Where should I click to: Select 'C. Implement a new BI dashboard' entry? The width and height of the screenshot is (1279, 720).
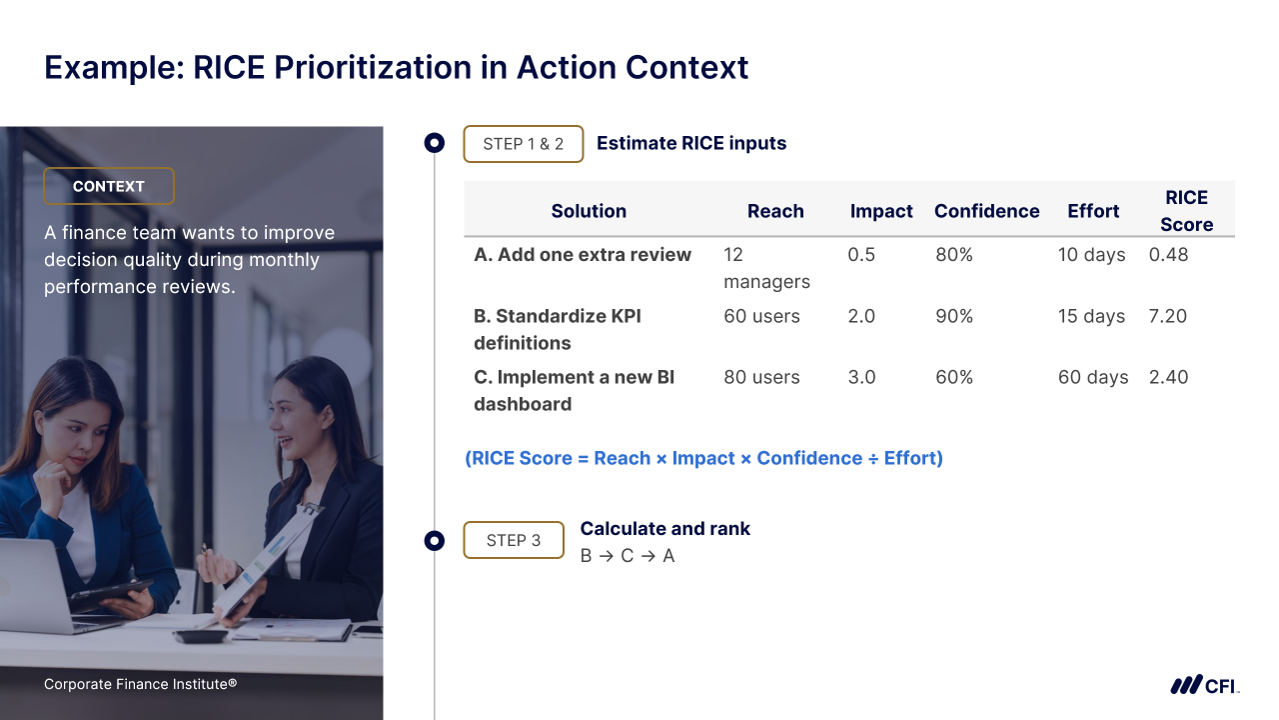[x=573, y=390]
